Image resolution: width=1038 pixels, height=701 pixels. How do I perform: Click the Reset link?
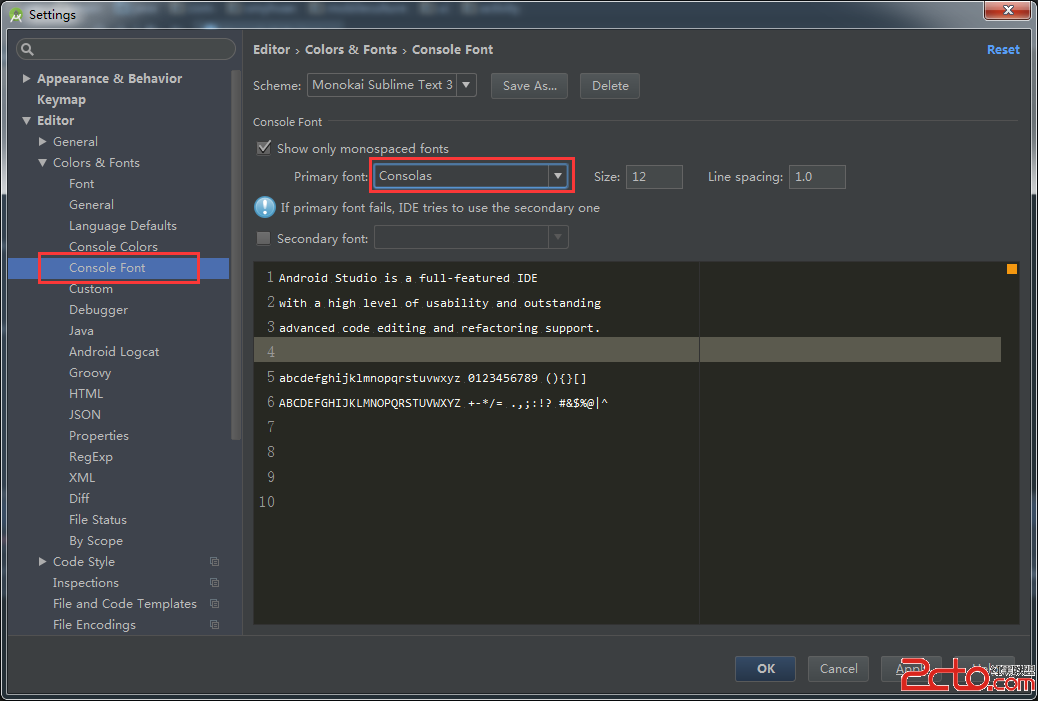(1003, 50)
